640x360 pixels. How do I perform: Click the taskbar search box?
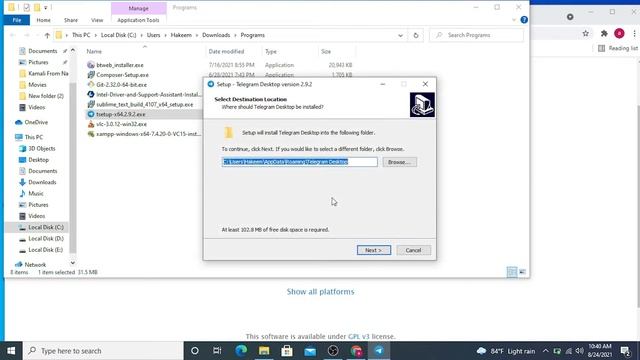tap(103, 351)
